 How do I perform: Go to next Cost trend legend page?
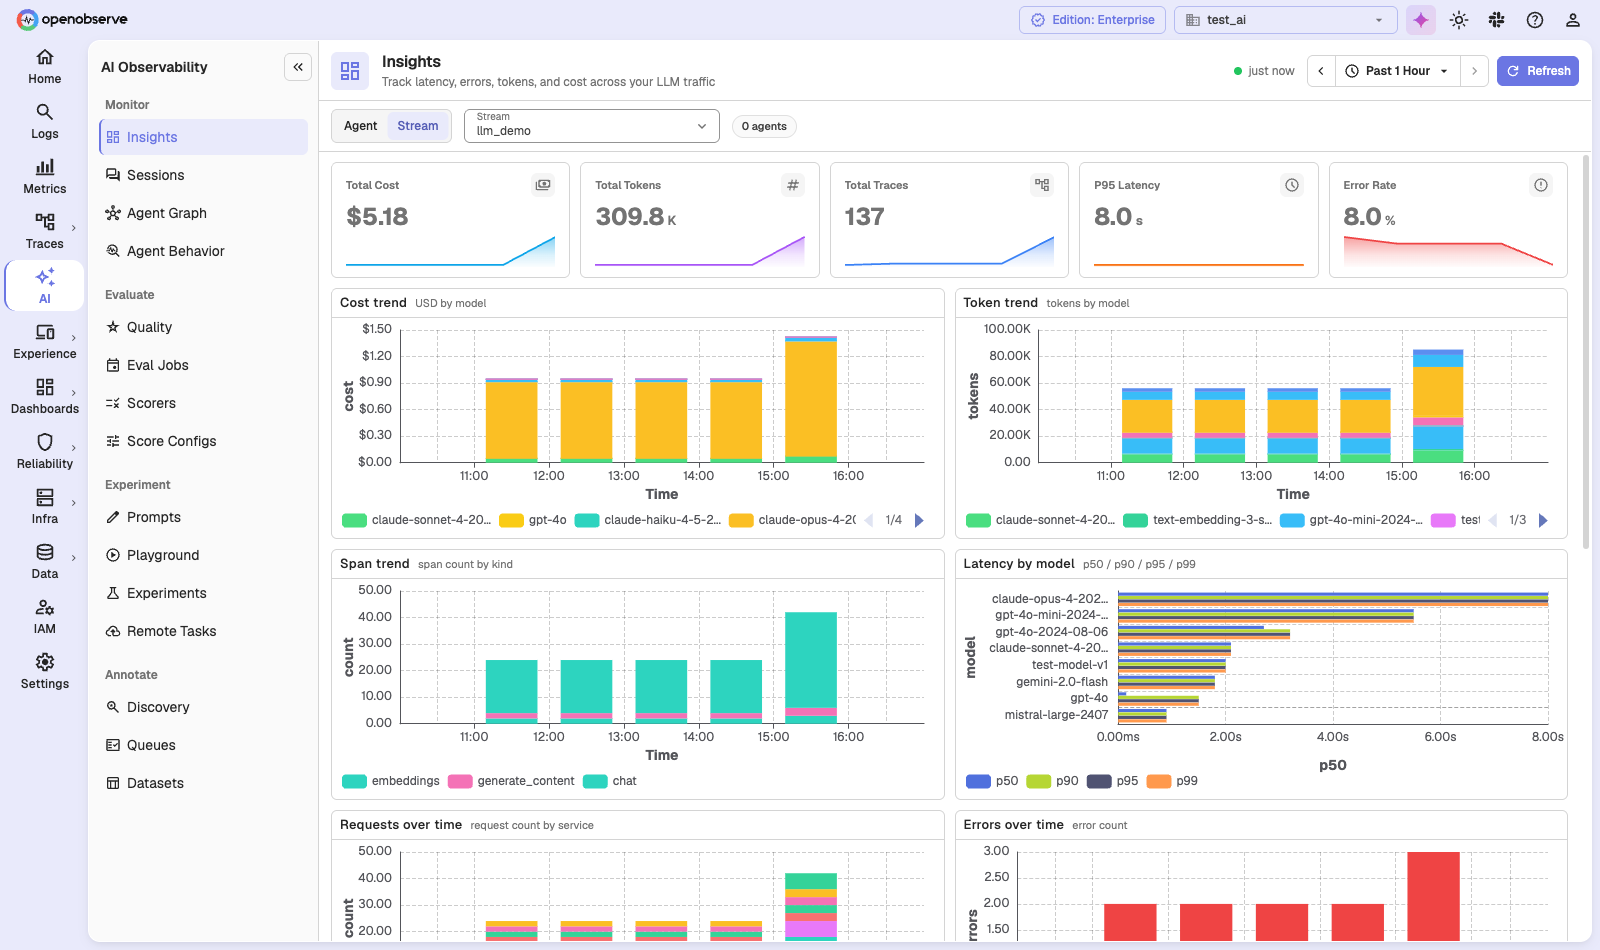920,520
